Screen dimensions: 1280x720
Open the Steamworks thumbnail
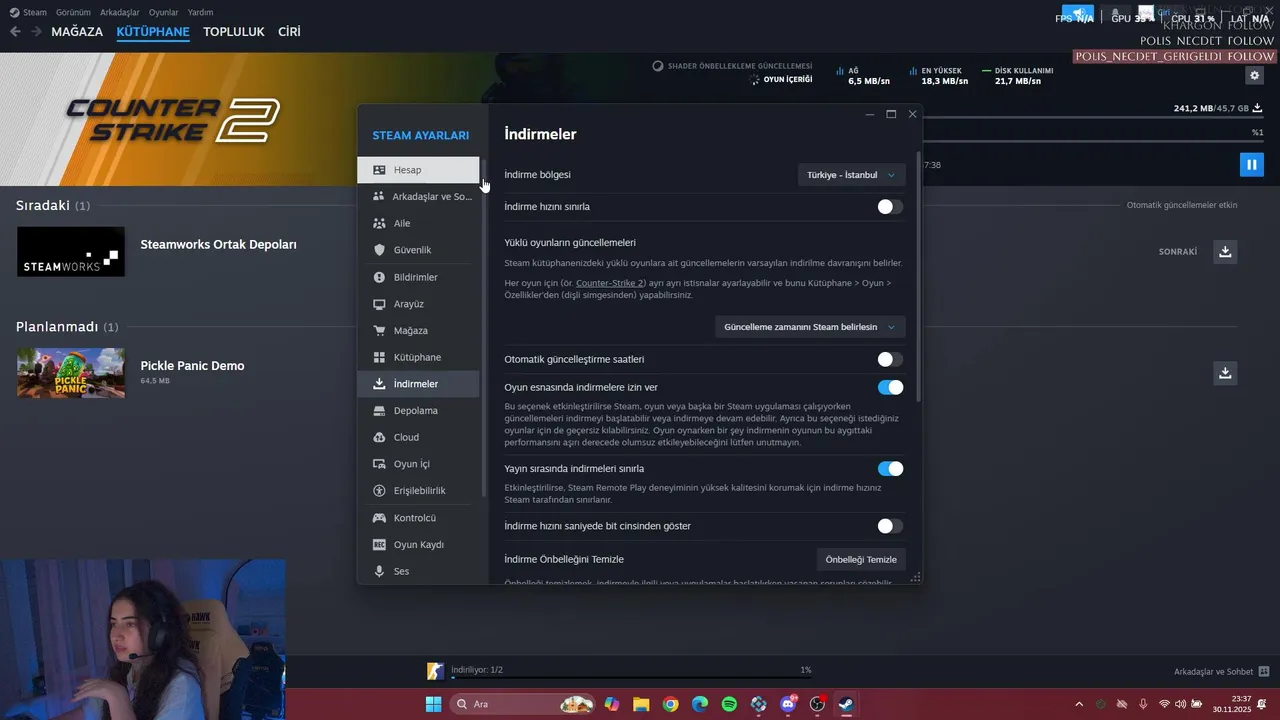pyautogui.click(x=71, y=251)
